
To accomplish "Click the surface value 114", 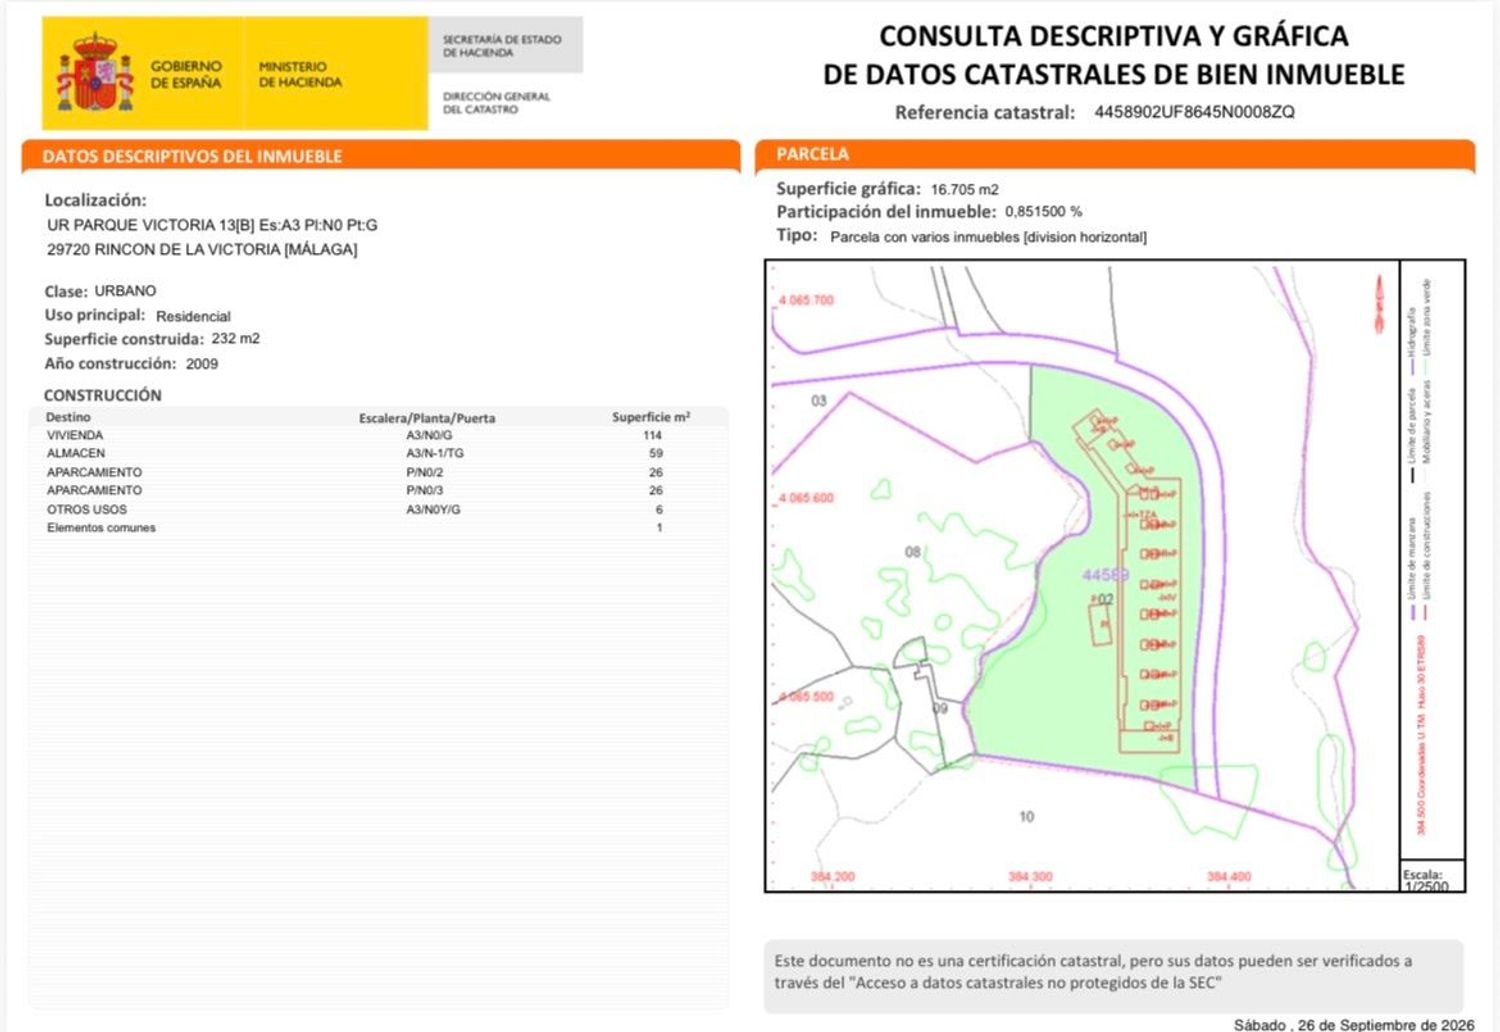I will [653, 435].
